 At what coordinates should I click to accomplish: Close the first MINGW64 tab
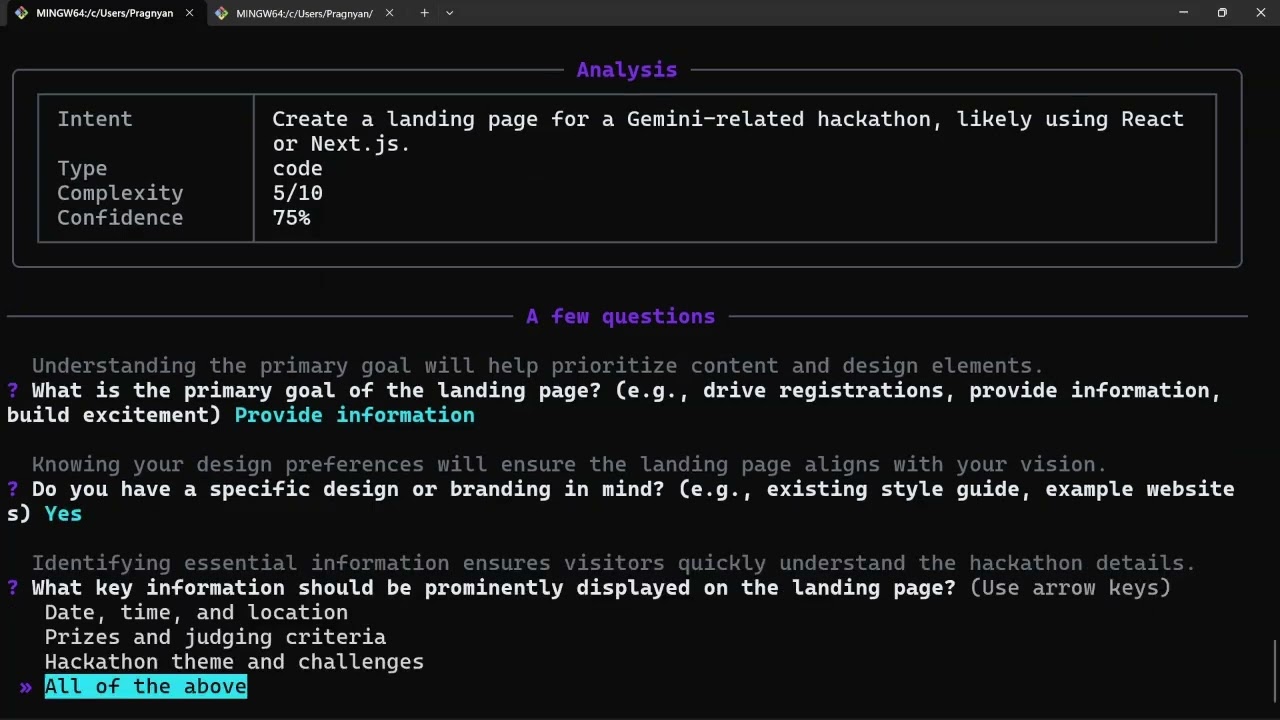189,13
